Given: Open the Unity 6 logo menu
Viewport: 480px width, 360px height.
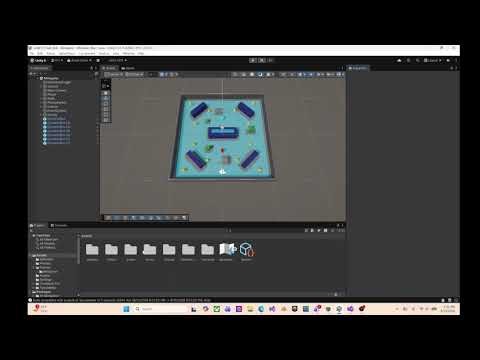Looking at the screenshot, I should point(38,60).
